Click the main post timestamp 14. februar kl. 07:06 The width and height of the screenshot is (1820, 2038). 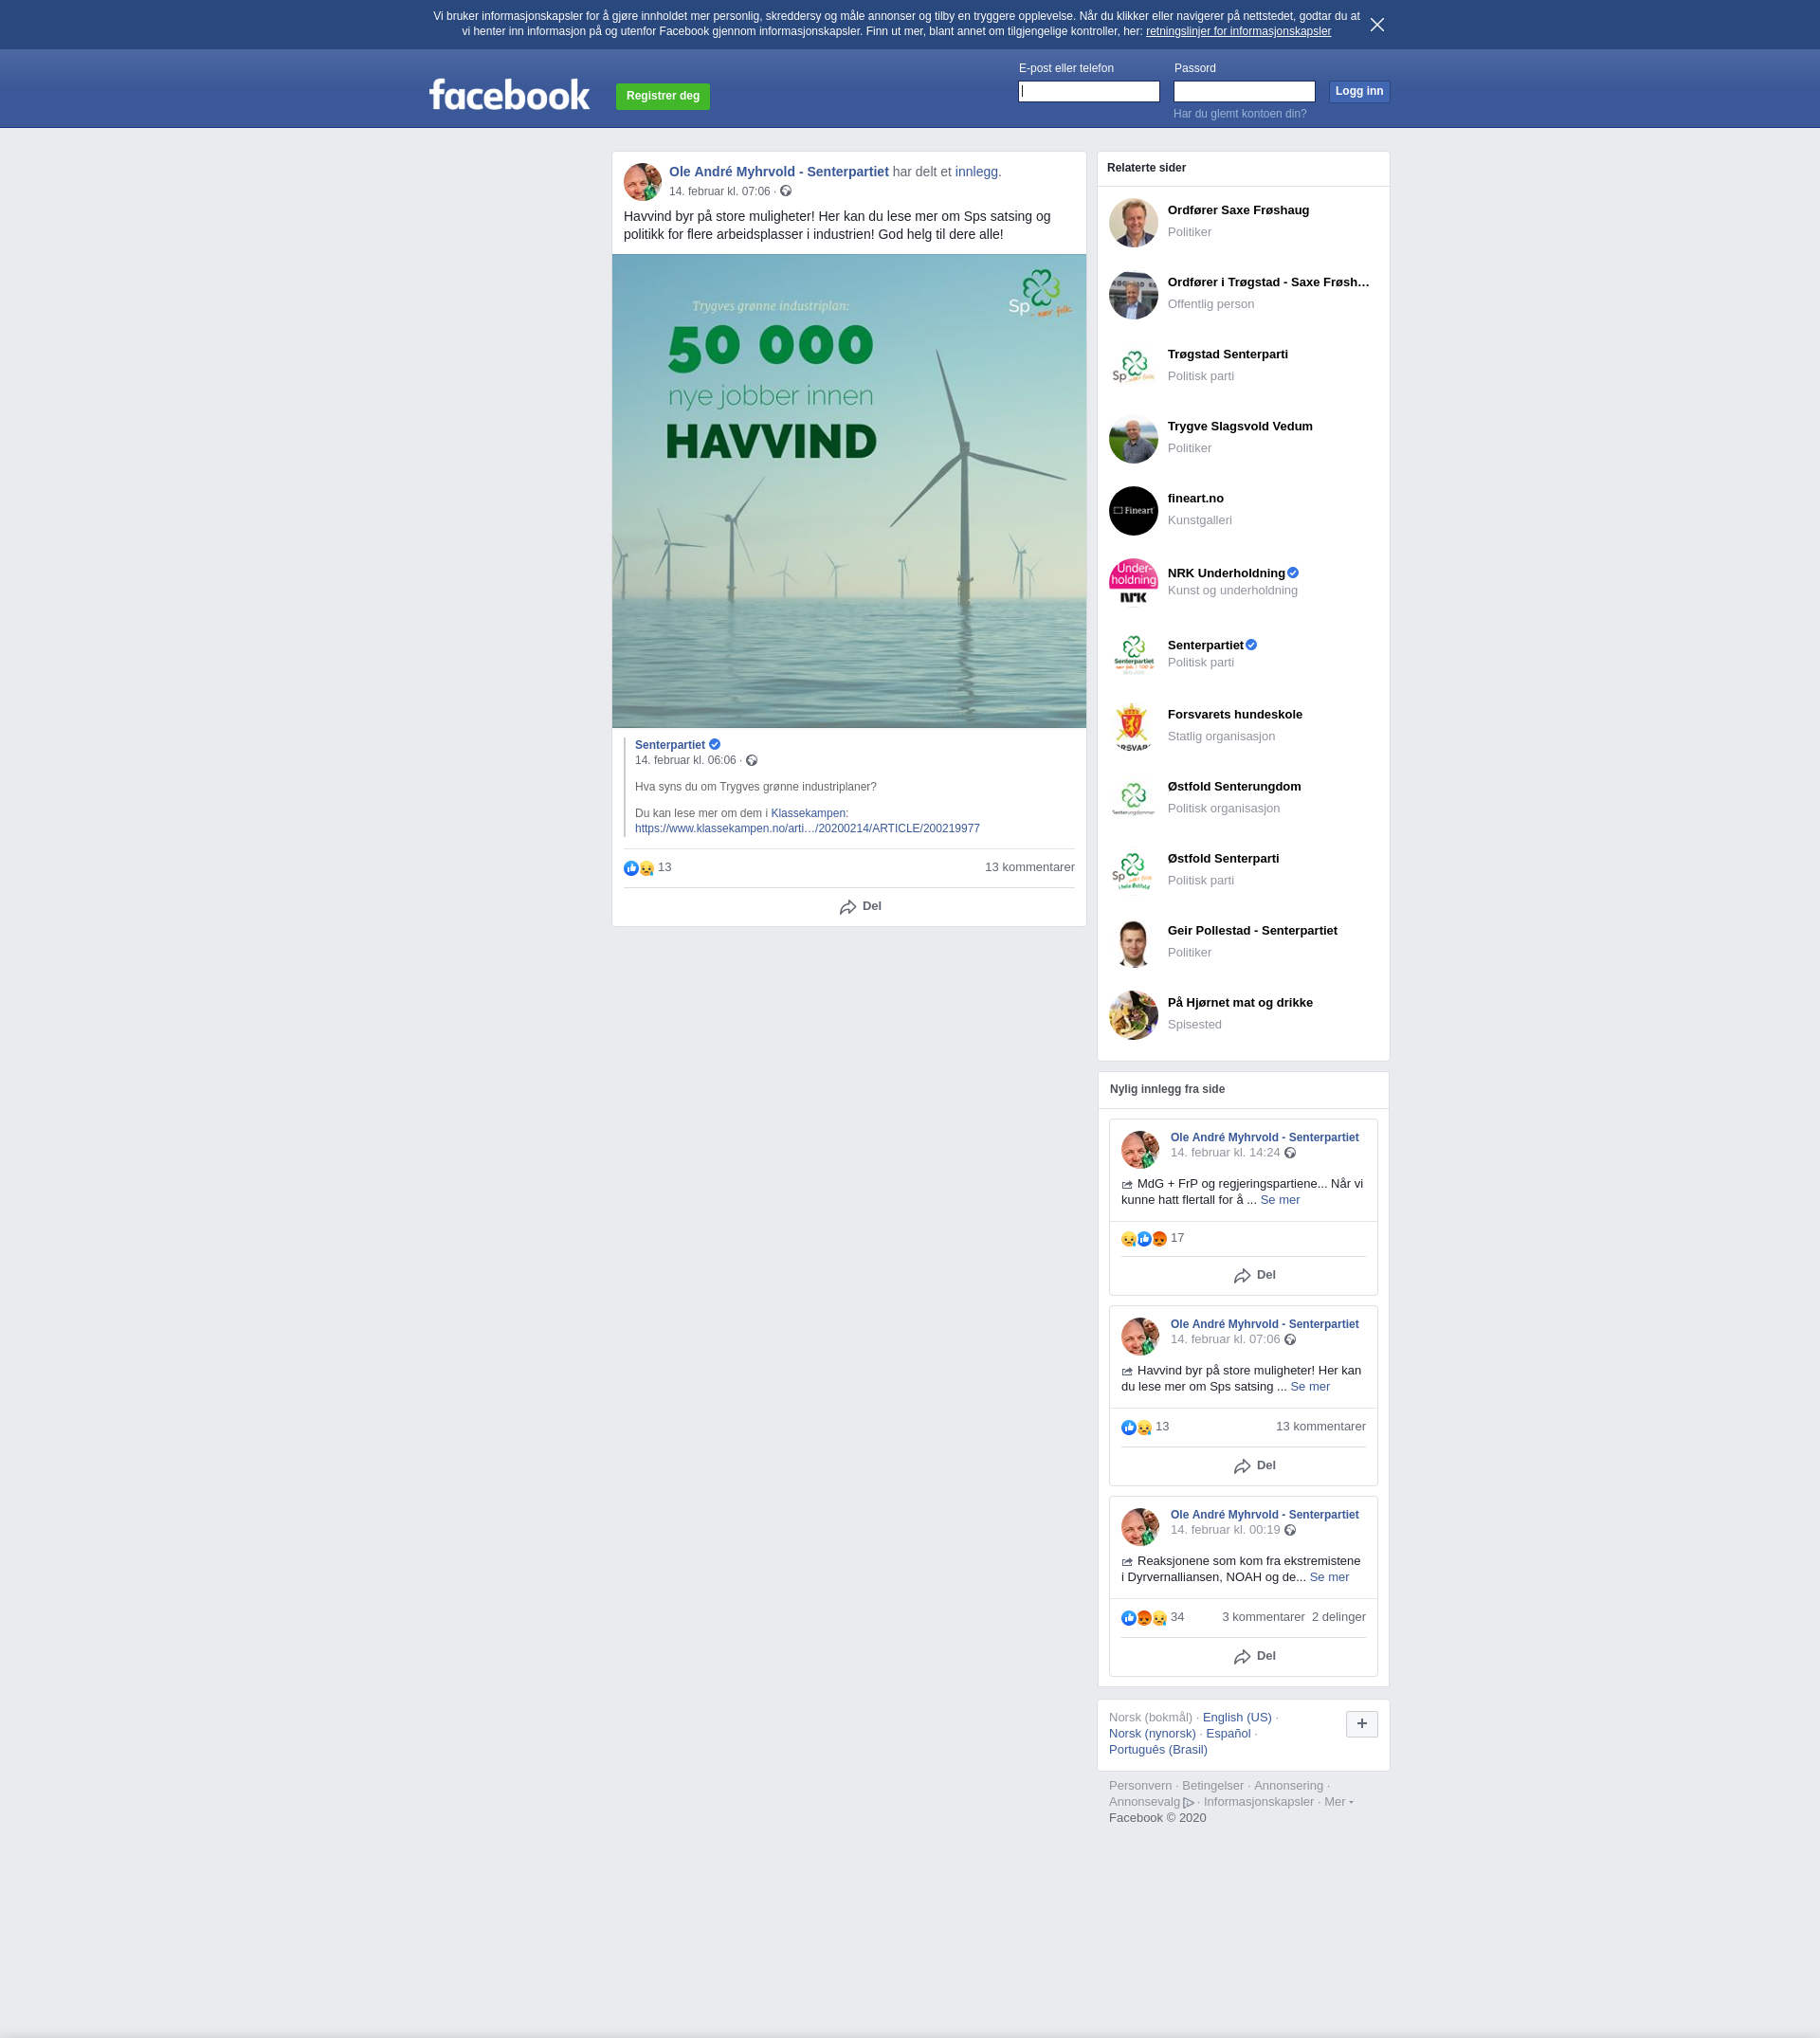(719, 191)
